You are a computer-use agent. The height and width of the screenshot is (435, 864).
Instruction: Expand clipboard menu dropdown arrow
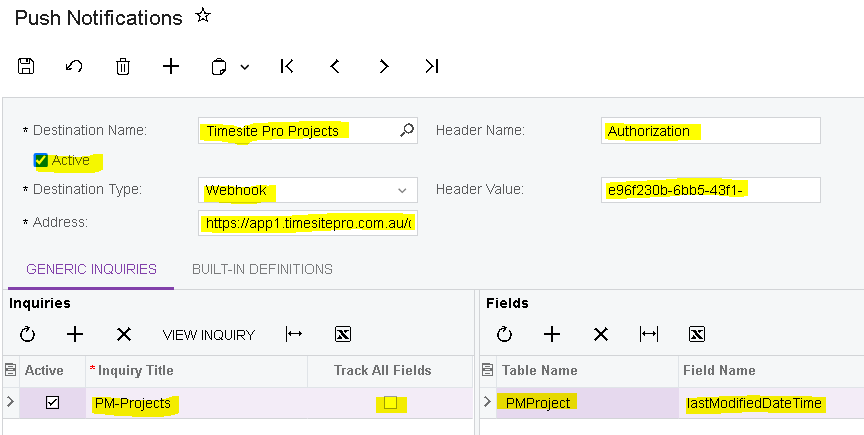point(244,67)
